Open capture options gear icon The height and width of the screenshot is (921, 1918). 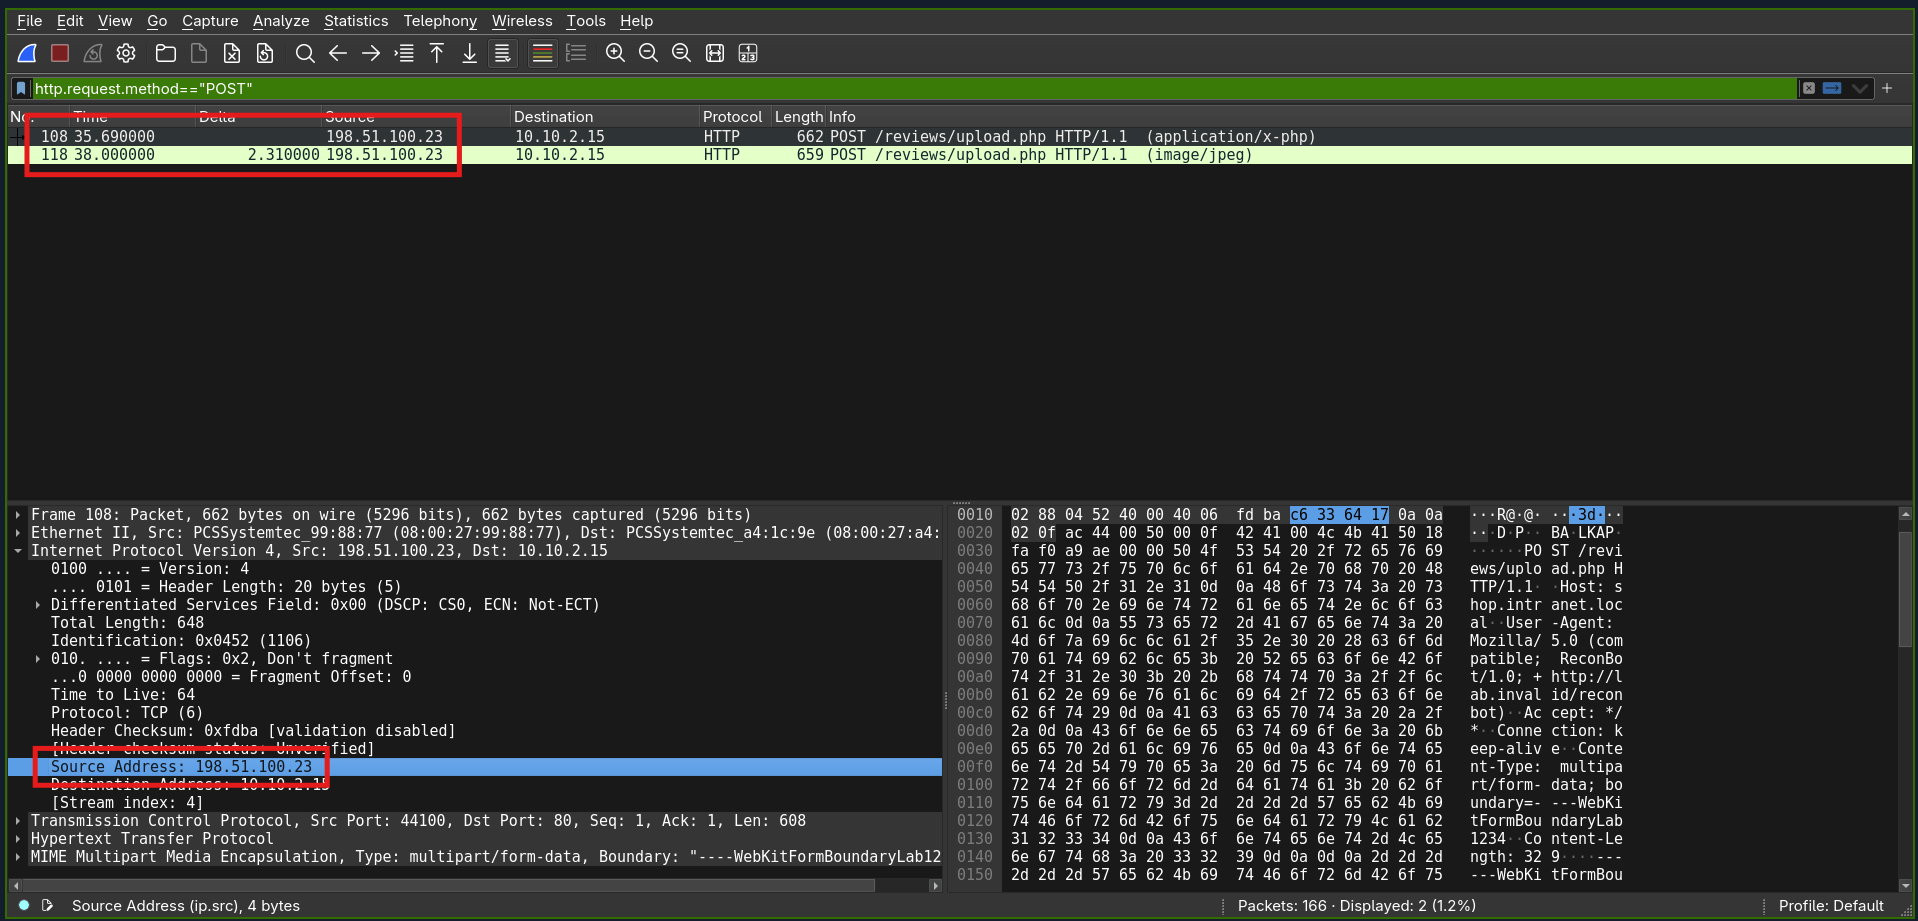(x=126, y=54)
